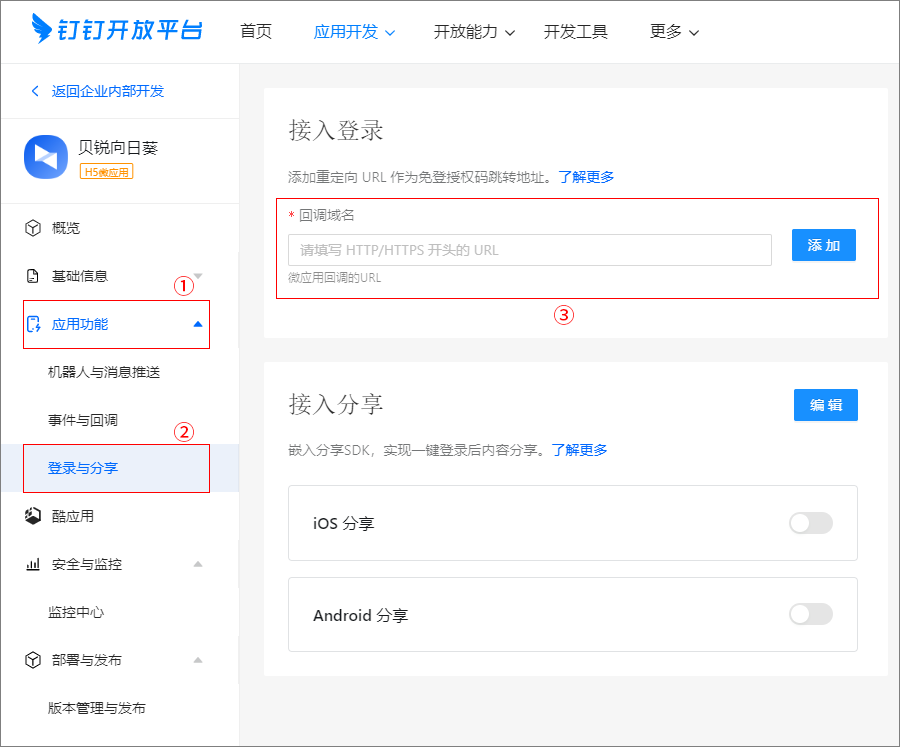Click the 贝锐向日葵 app icon
This screenshot has height=747, width=900.
pos(45,158)
